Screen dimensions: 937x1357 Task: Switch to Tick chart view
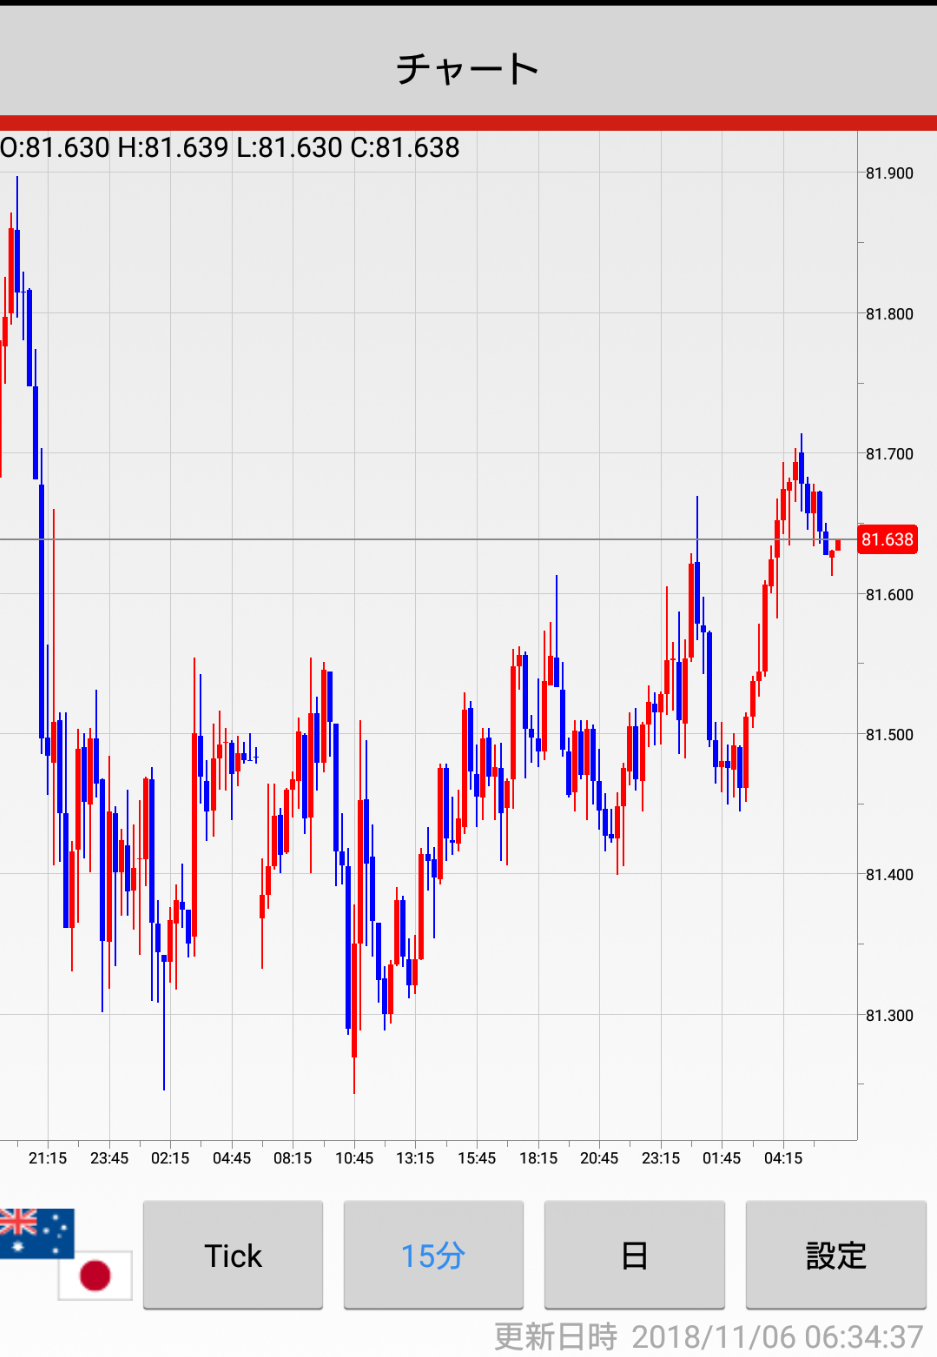[x=233, y=1255]
